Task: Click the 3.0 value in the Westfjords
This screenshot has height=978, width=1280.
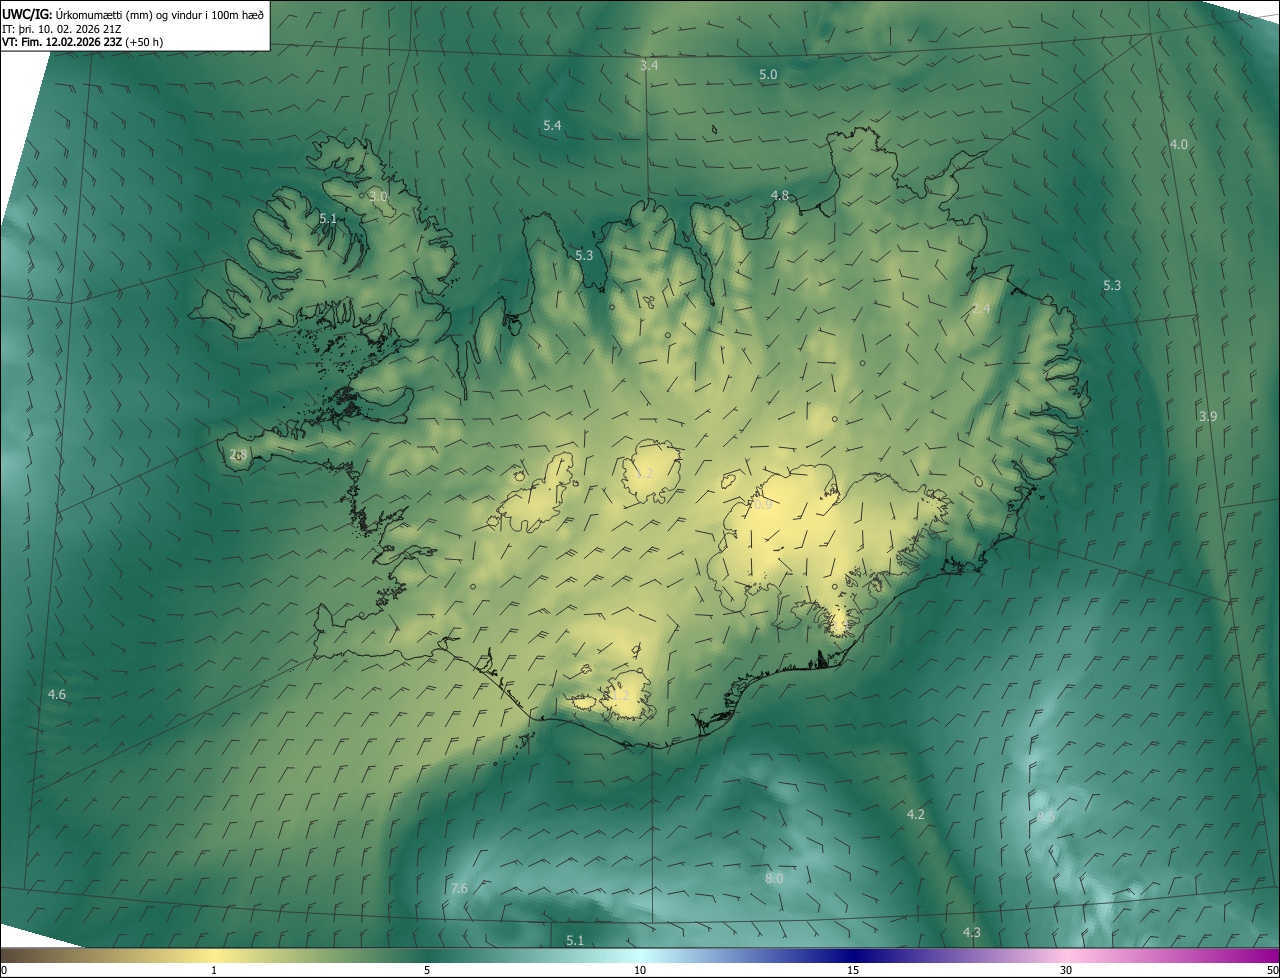Action: pyautogui.click(x=378, y=196)
